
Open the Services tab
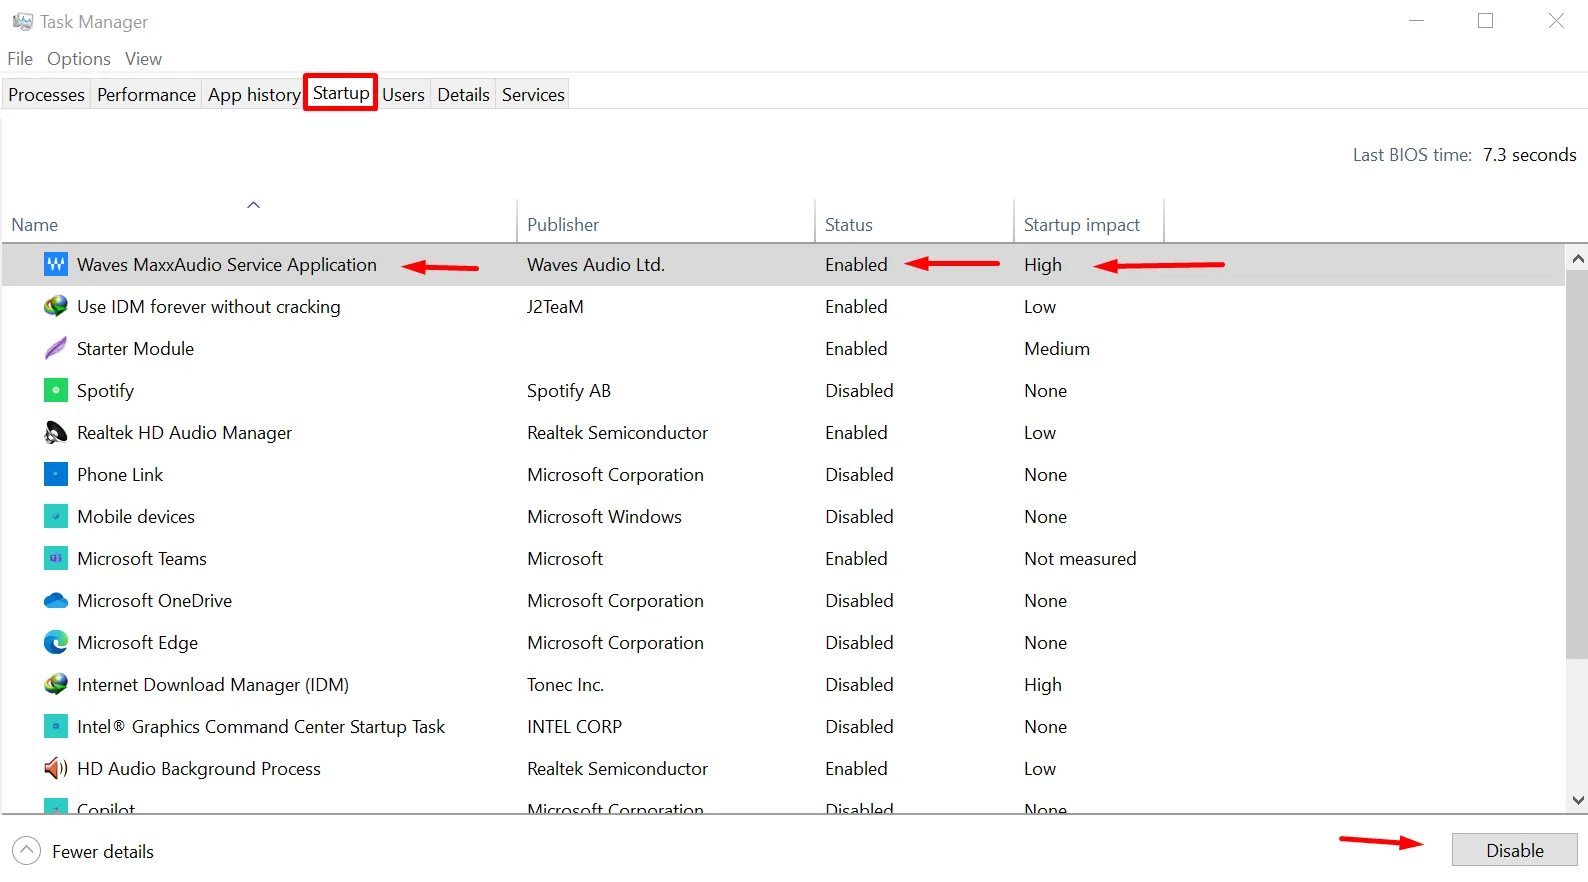(533, 95)
